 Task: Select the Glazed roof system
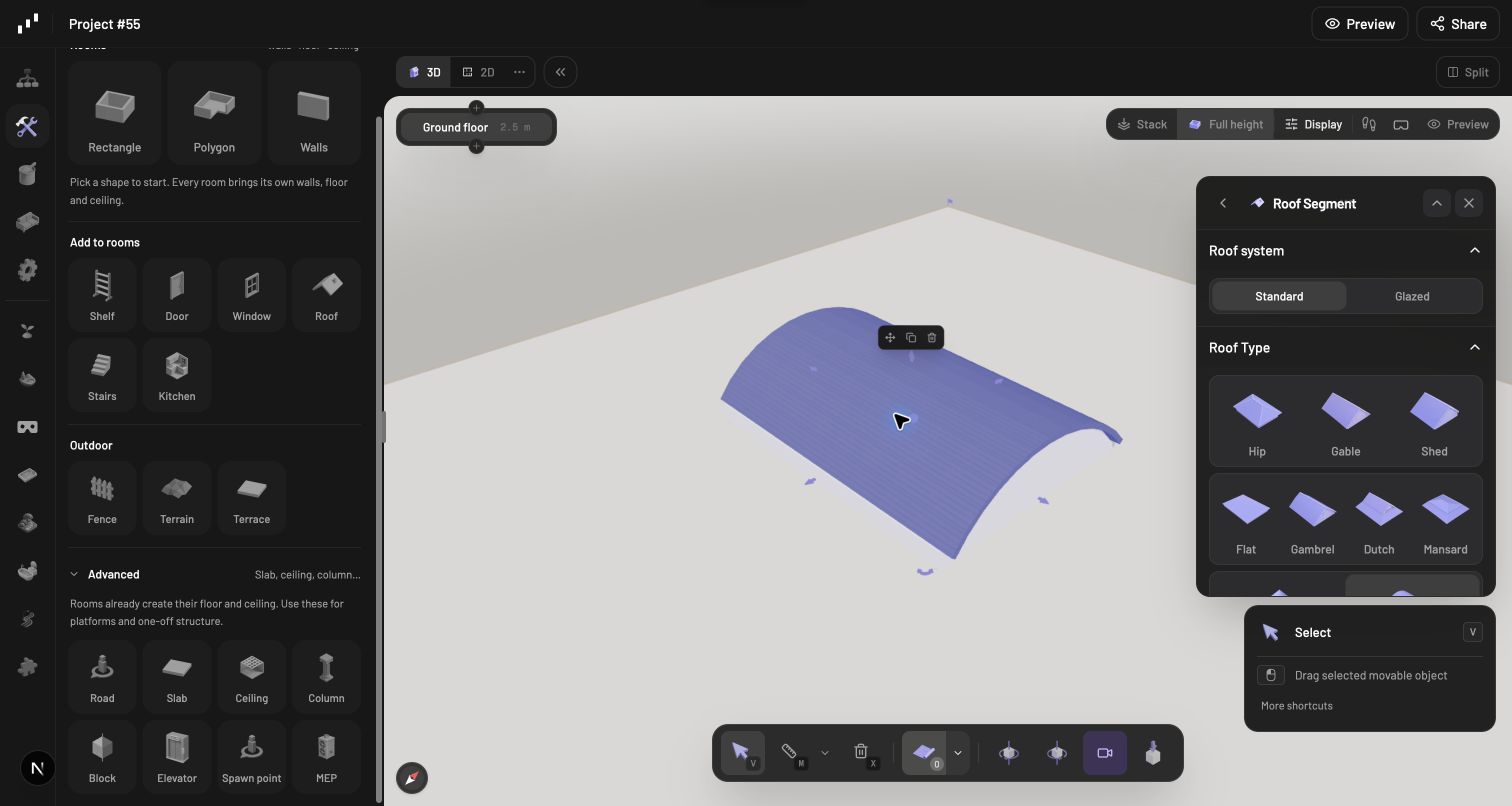click(x=1412, y=296)
